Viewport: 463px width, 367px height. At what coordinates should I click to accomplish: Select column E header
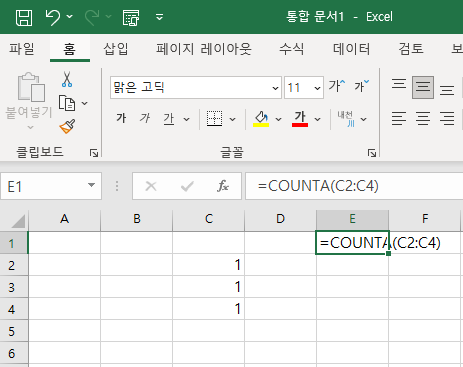click(x=352, y=219)
